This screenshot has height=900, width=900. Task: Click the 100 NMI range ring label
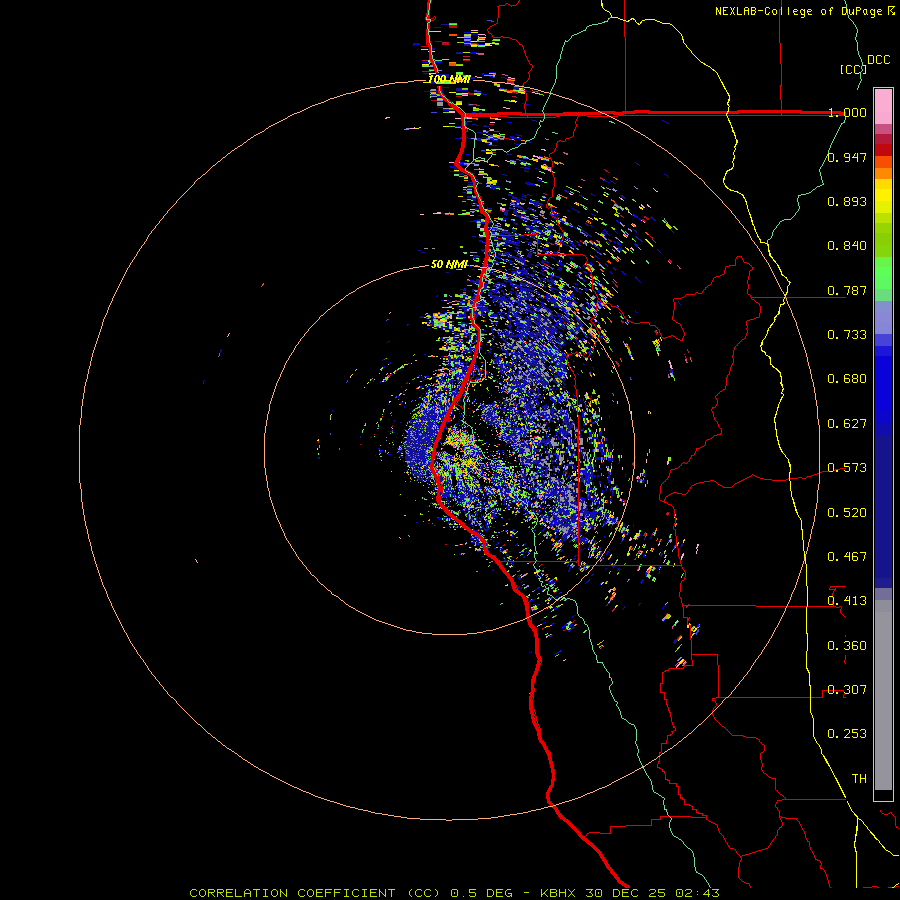pos(449,79)
